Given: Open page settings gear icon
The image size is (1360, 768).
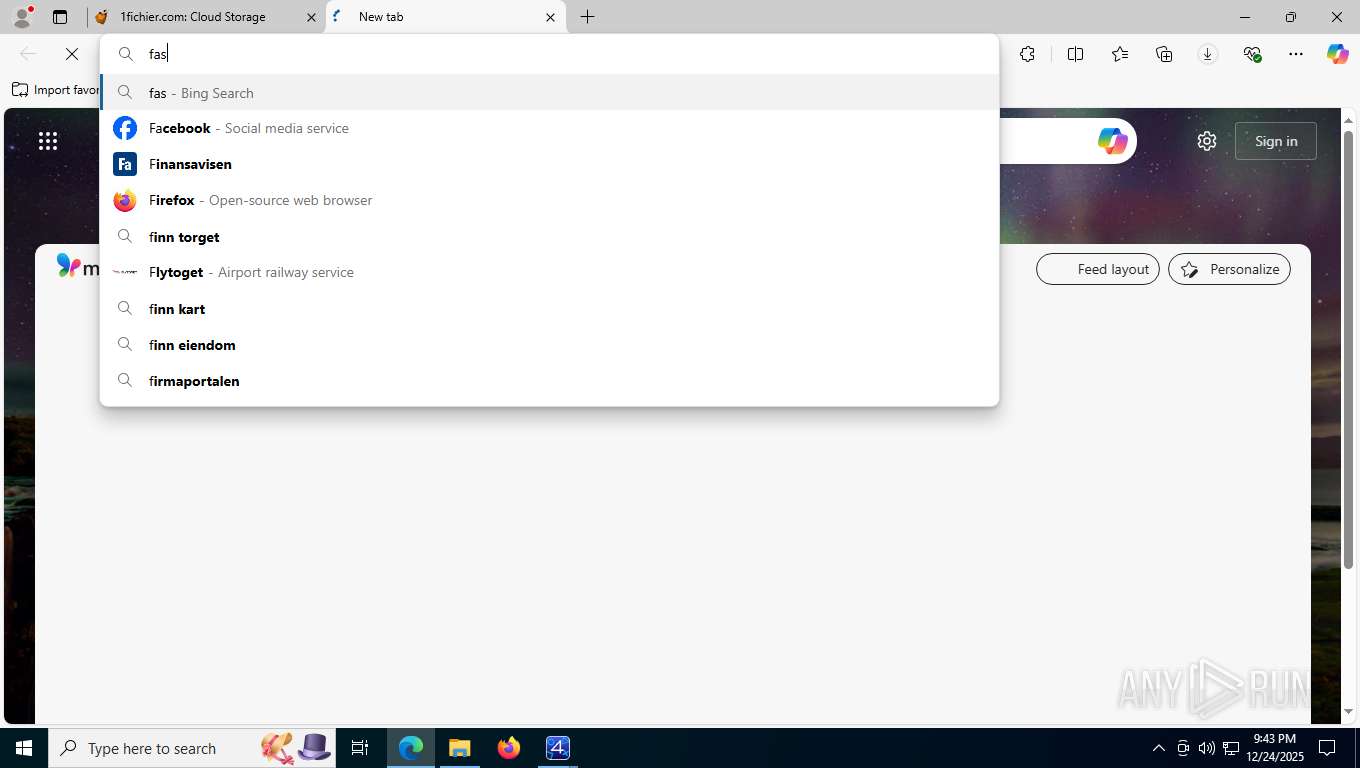Looking at the screenshot, I should (1206, 141).
